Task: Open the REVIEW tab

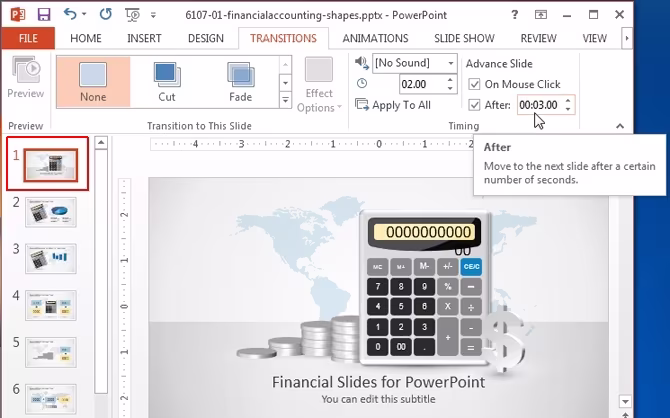Action: [538, 38]
